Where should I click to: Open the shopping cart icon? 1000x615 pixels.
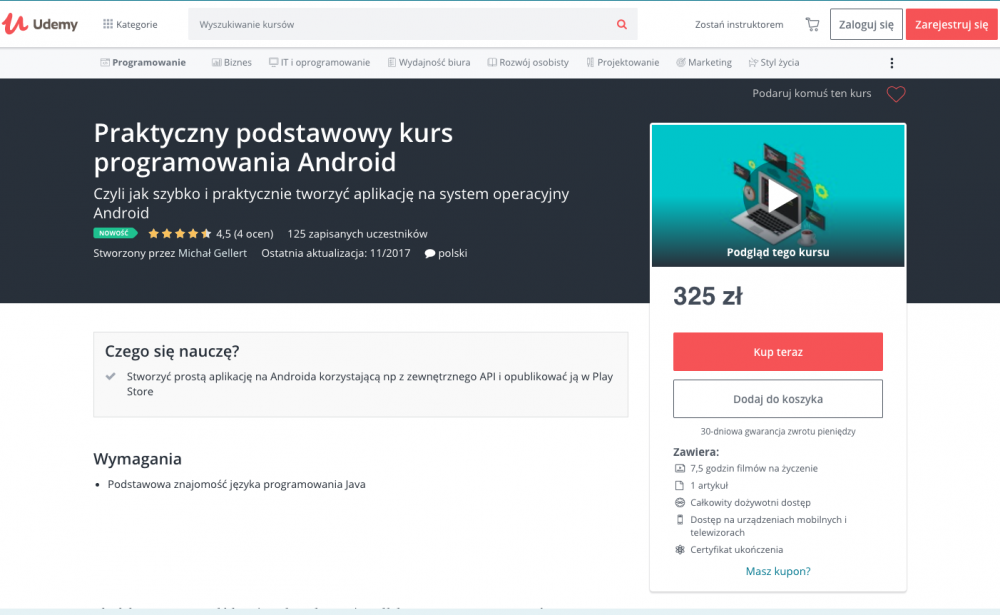pos(812,24)
